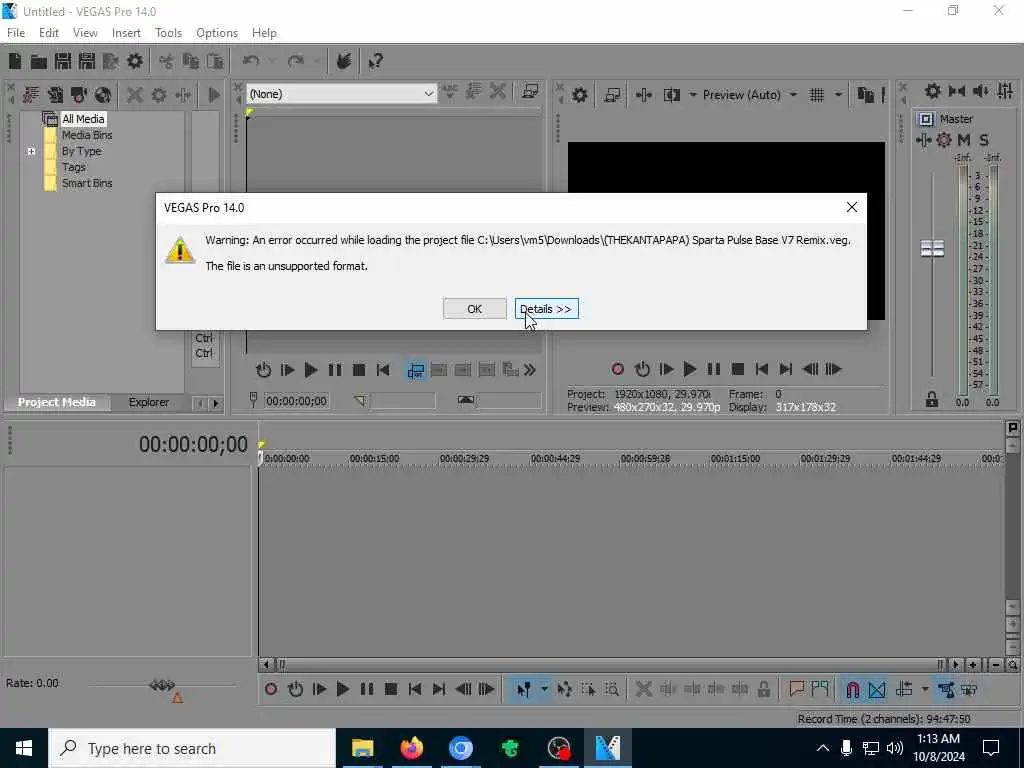Open Split Screen View dropdown arrow

point(693,95)
